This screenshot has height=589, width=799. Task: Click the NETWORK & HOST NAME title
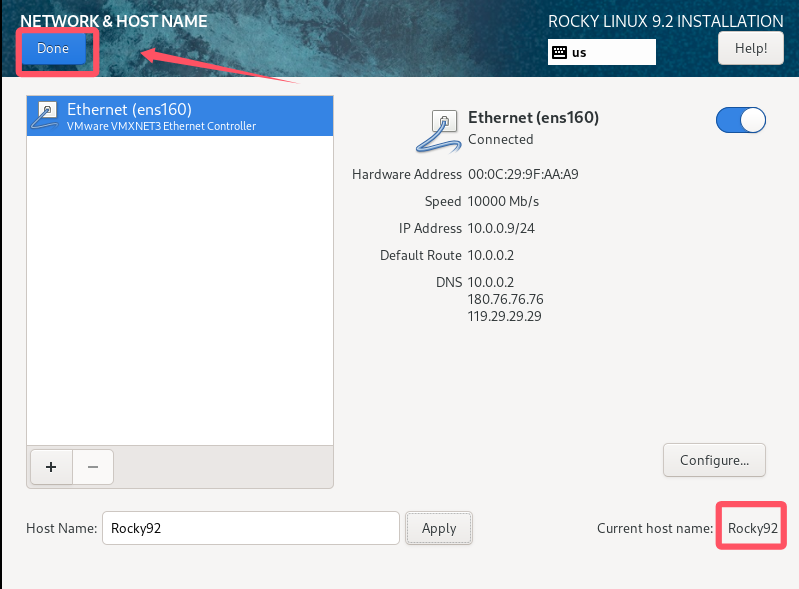[x=114, y=21]
